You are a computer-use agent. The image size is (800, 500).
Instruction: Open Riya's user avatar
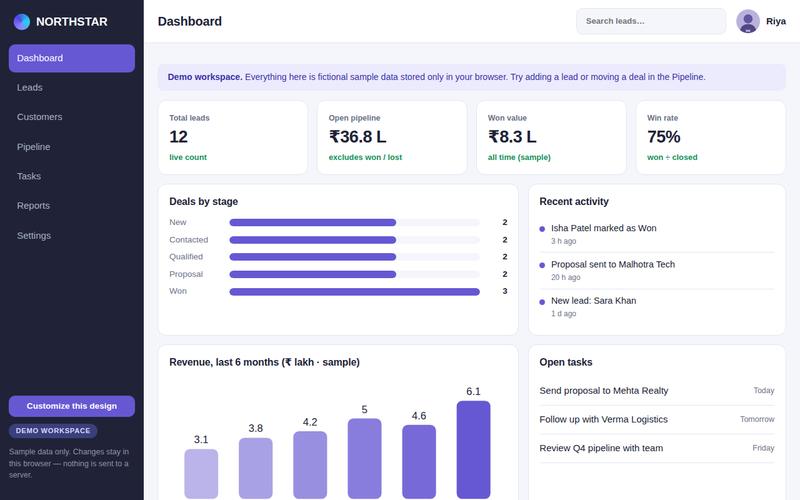(747, 21)
